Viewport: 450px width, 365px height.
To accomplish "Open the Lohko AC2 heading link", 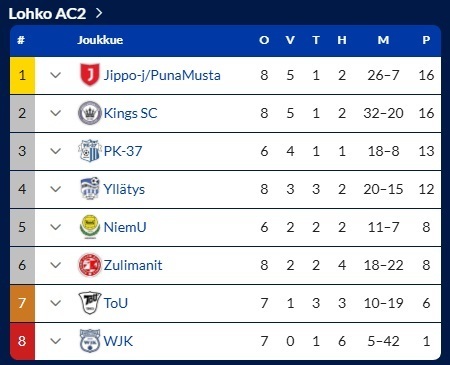I will (55, 14).
